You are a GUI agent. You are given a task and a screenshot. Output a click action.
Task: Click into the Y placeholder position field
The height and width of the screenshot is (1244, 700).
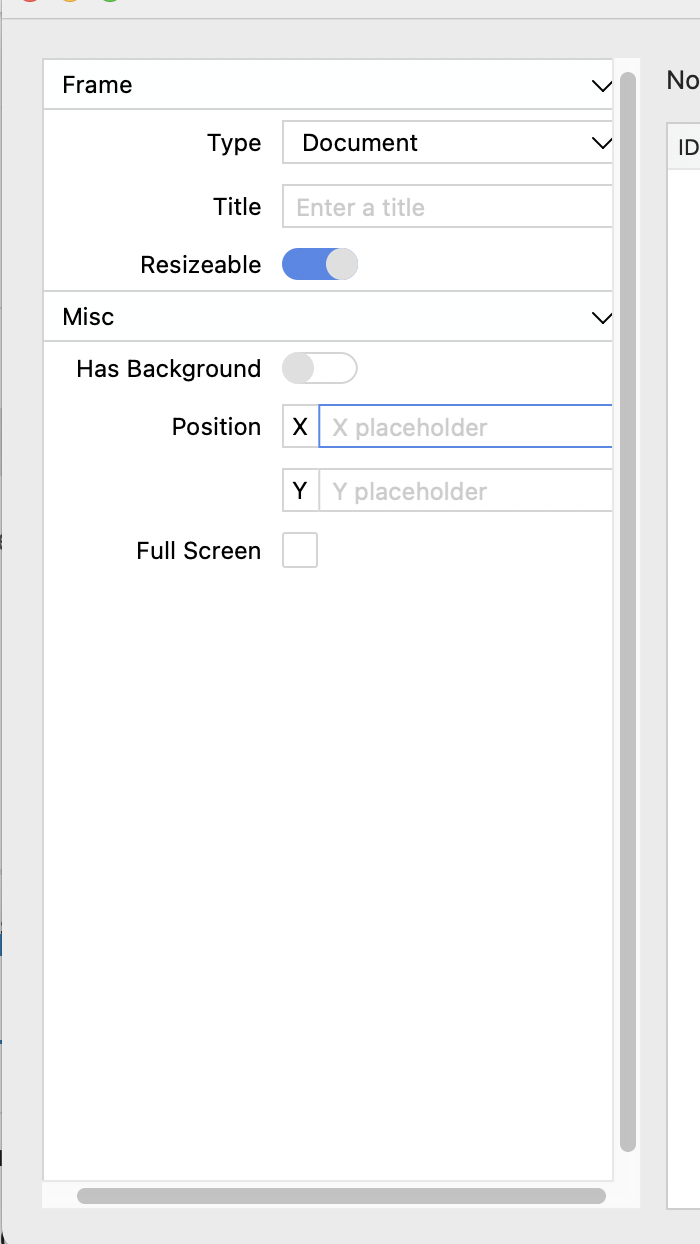[465, 491]
